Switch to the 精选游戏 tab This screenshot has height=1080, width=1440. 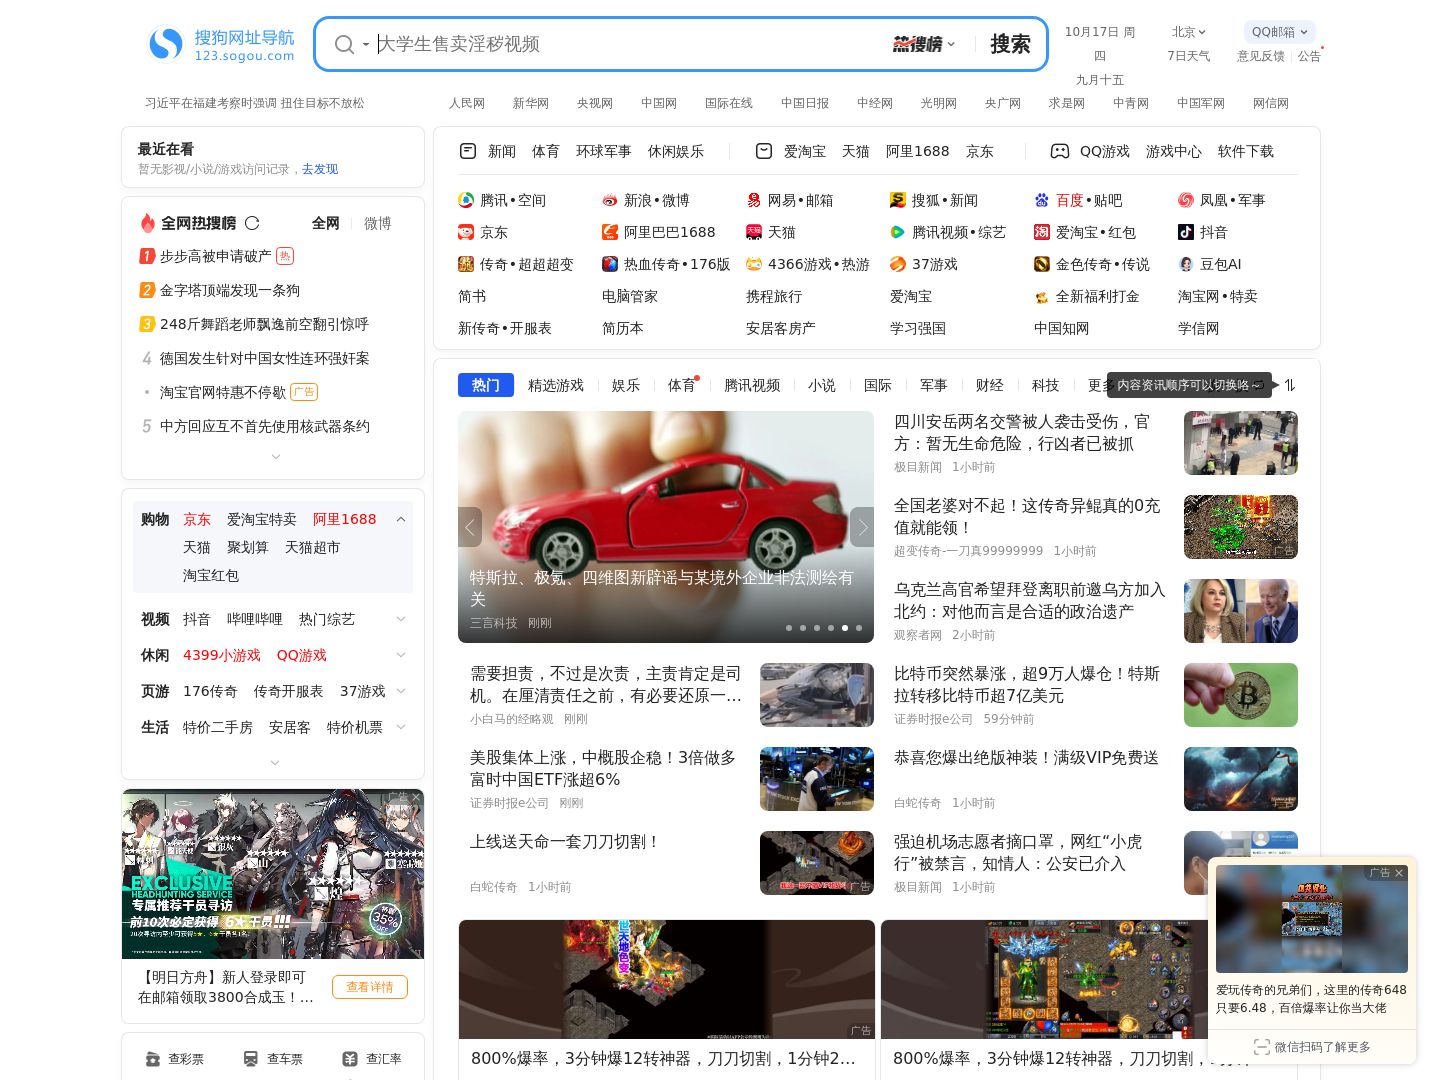click(x=556, y=385)
